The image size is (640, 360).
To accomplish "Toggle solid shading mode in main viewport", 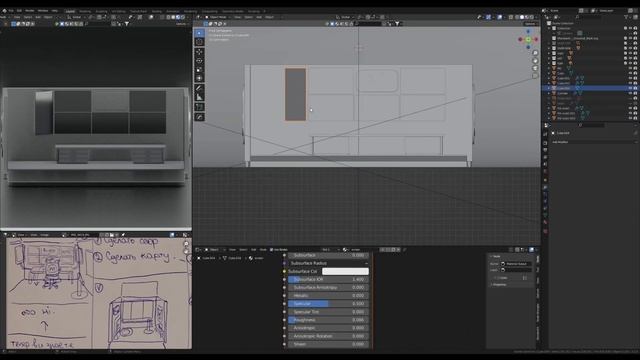I will pos(522,17).
